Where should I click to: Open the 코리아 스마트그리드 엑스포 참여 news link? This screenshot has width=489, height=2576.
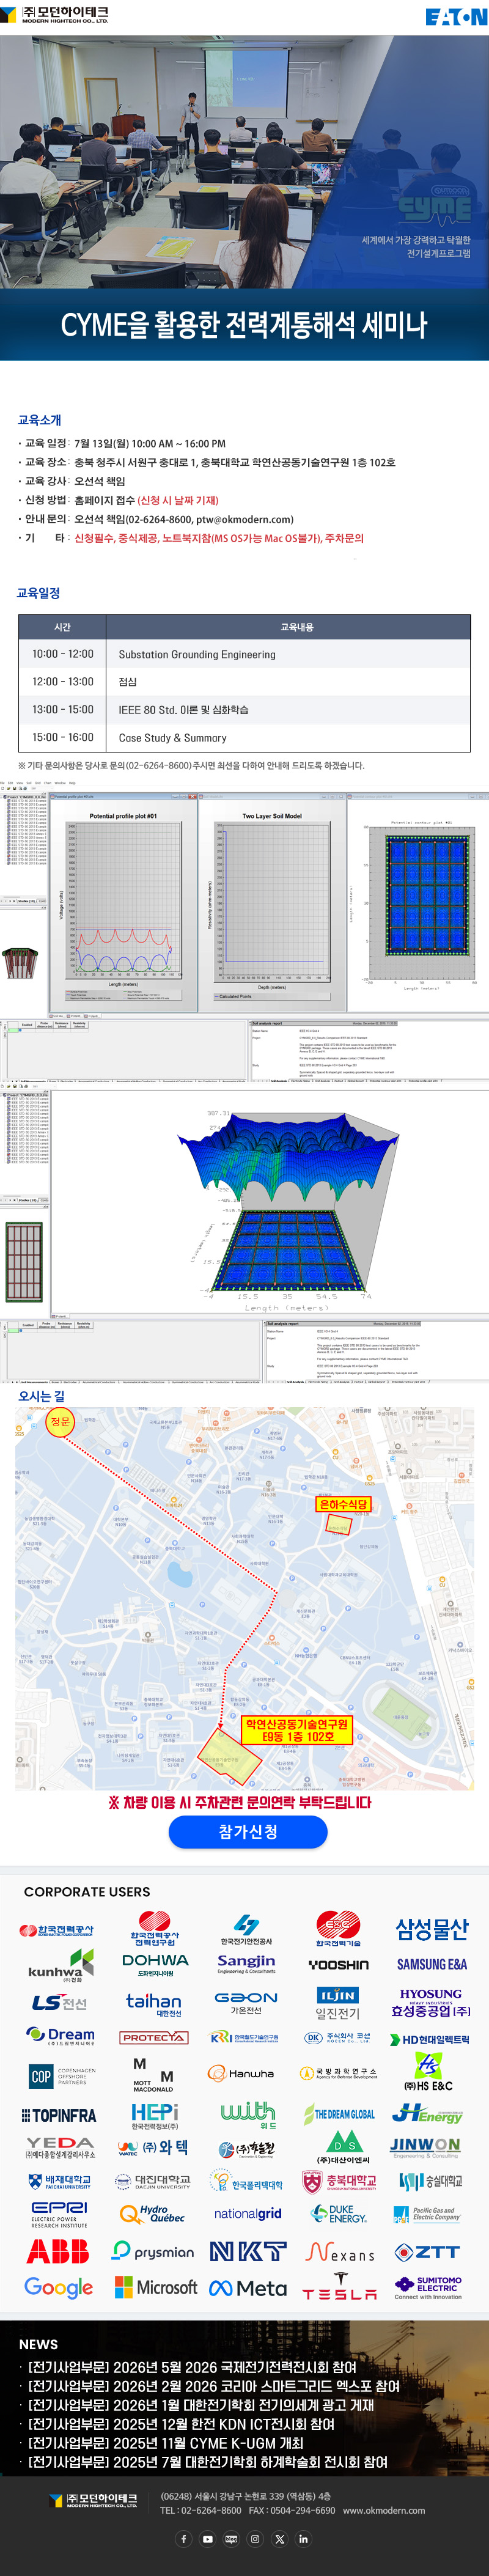(213, 2386)
